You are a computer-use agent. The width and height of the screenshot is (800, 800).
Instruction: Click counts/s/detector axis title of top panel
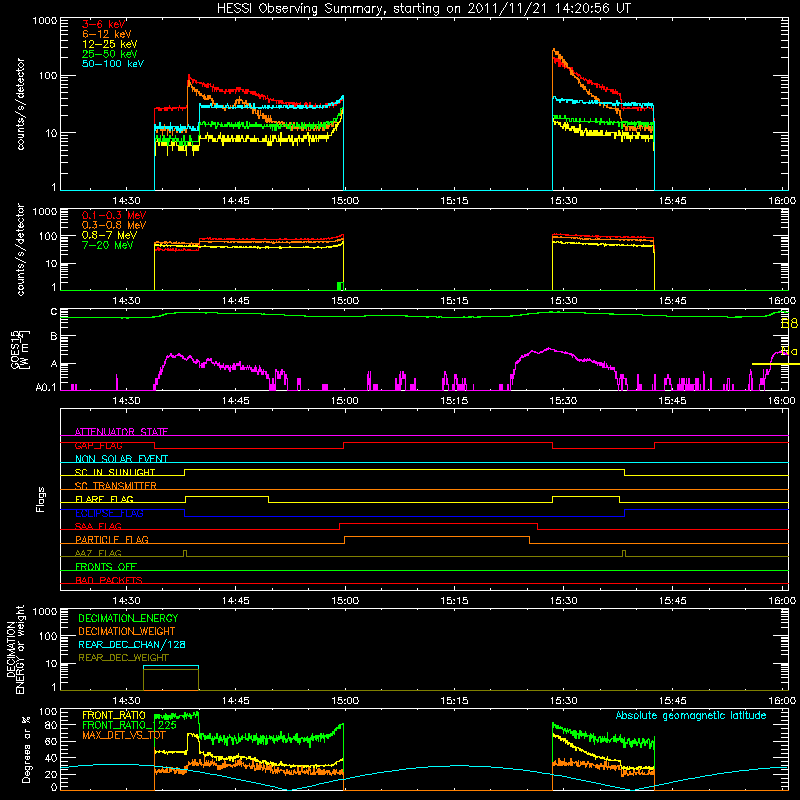(20, 104)
